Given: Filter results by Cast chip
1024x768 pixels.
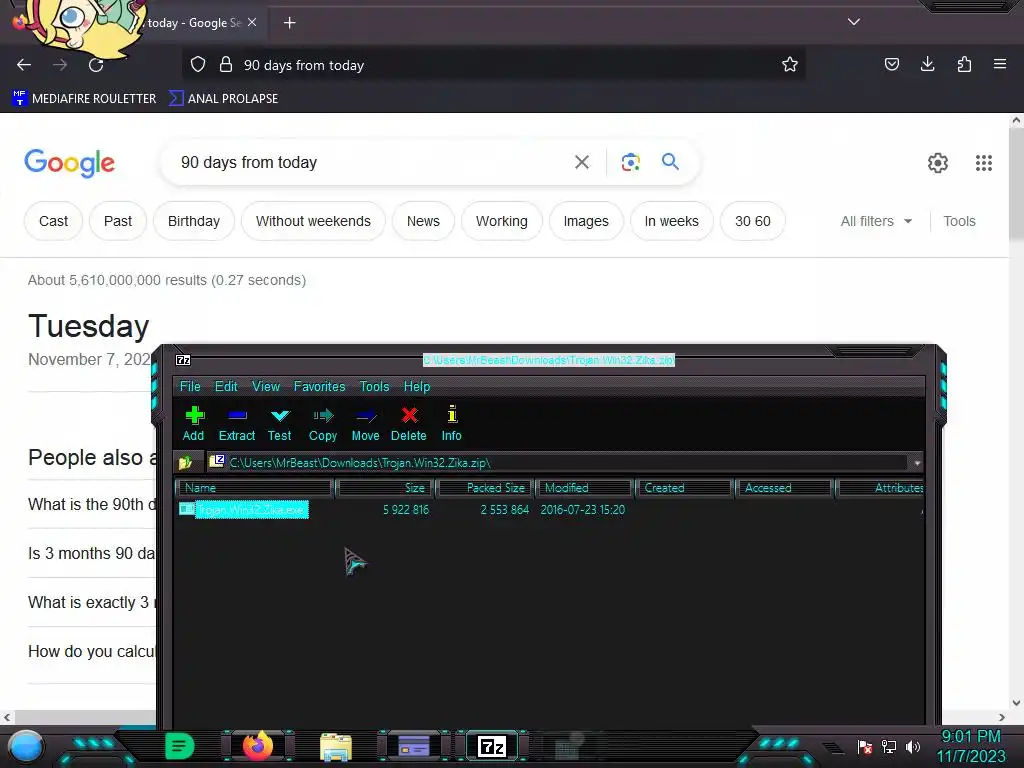Looking at the screenshot, I should [54, 221].
